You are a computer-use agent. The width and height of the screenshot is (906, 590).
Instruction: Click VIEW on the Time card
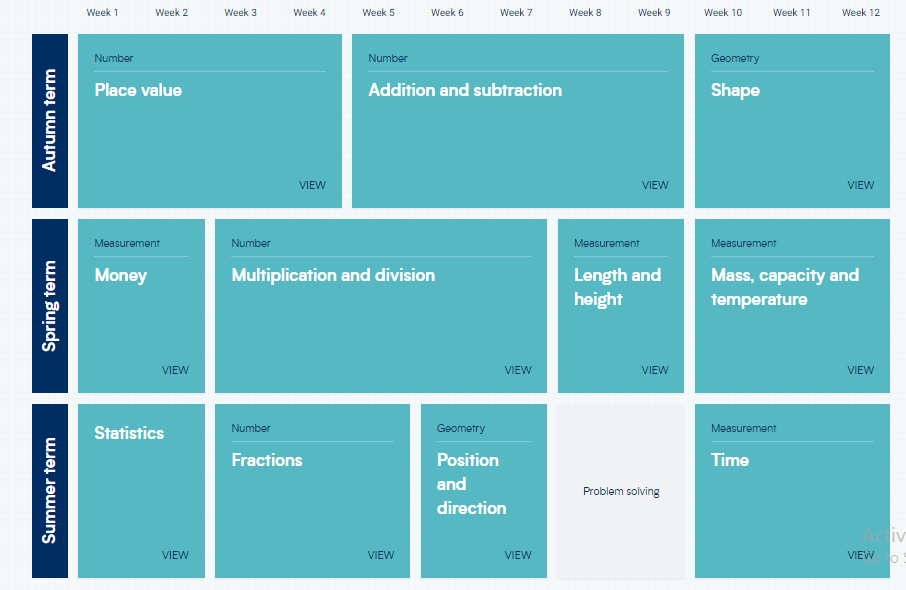click(860, 555)
